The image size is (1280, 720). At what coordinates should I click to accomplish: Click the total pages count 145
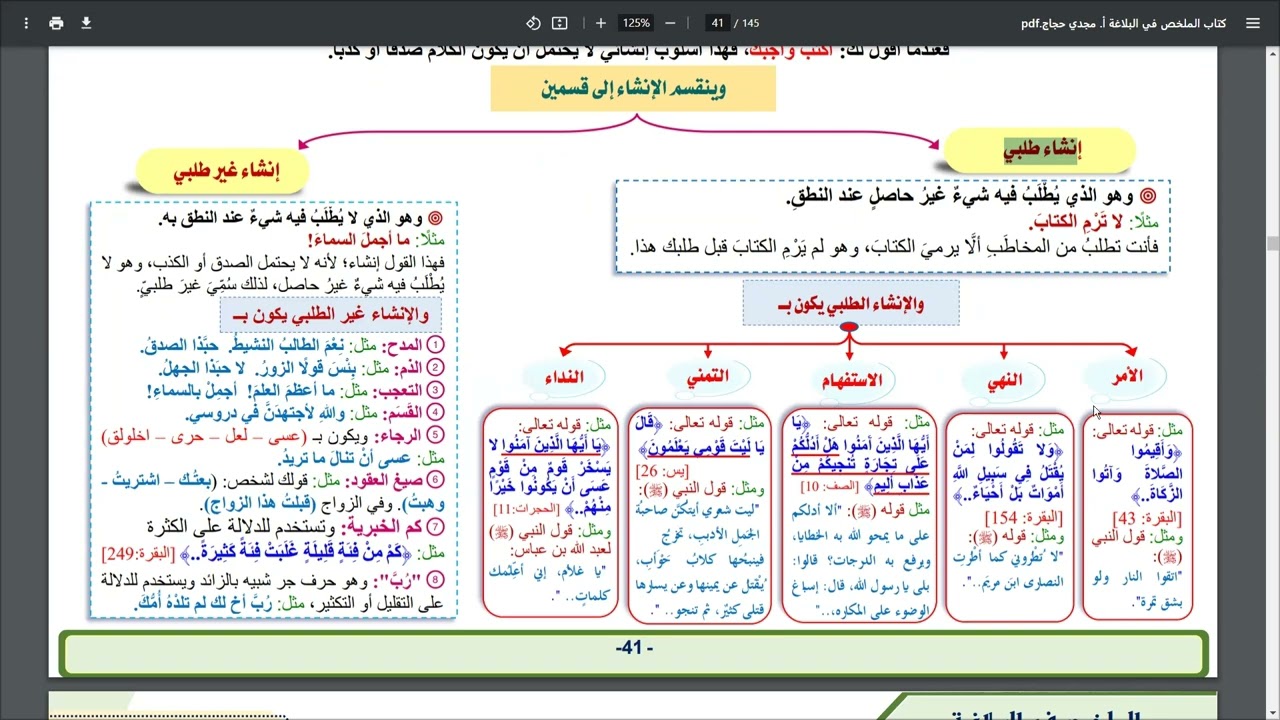pyautogui.click(x=750, y=23)
